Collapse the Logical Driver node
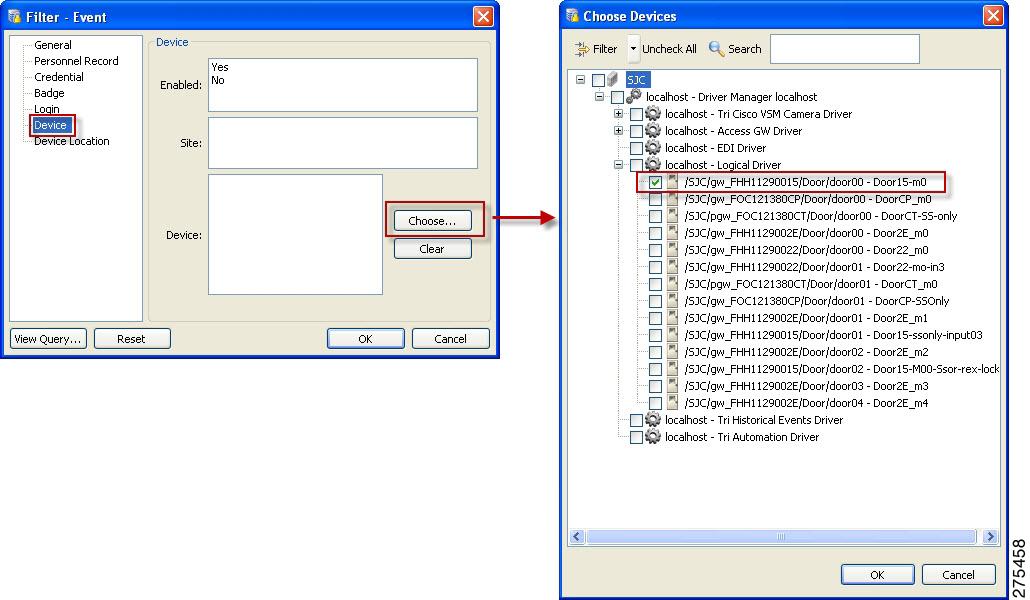The image size is (1030, 600). pyautogui.click(x=618, y=165)
